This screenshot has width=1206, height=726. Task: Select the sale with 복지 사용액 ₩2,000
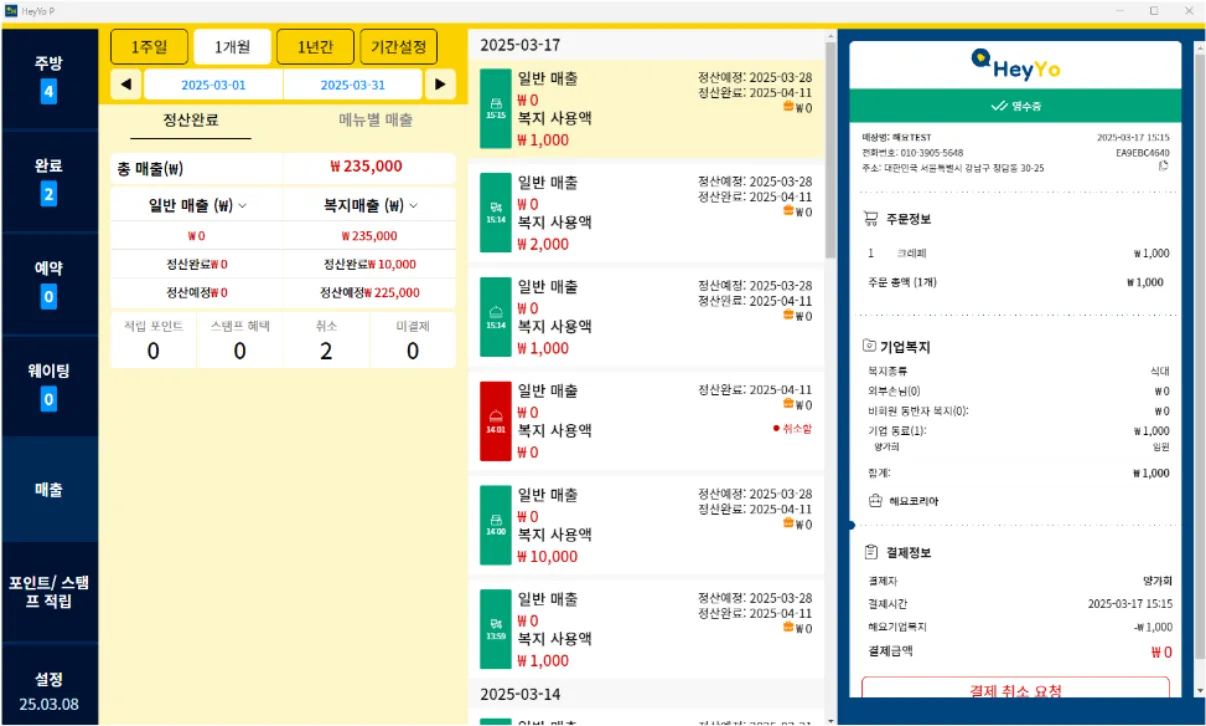(647, 212)
